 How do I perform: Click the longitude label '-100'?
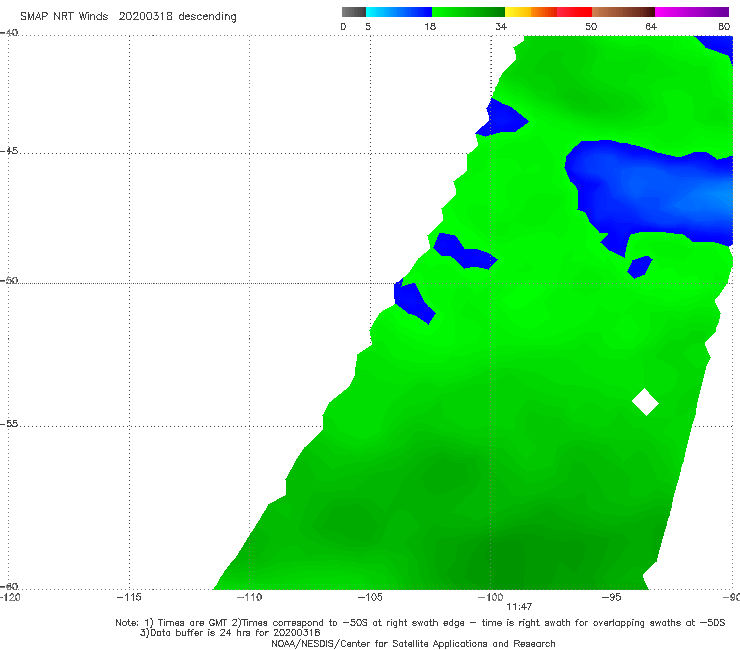pos(491,597)
